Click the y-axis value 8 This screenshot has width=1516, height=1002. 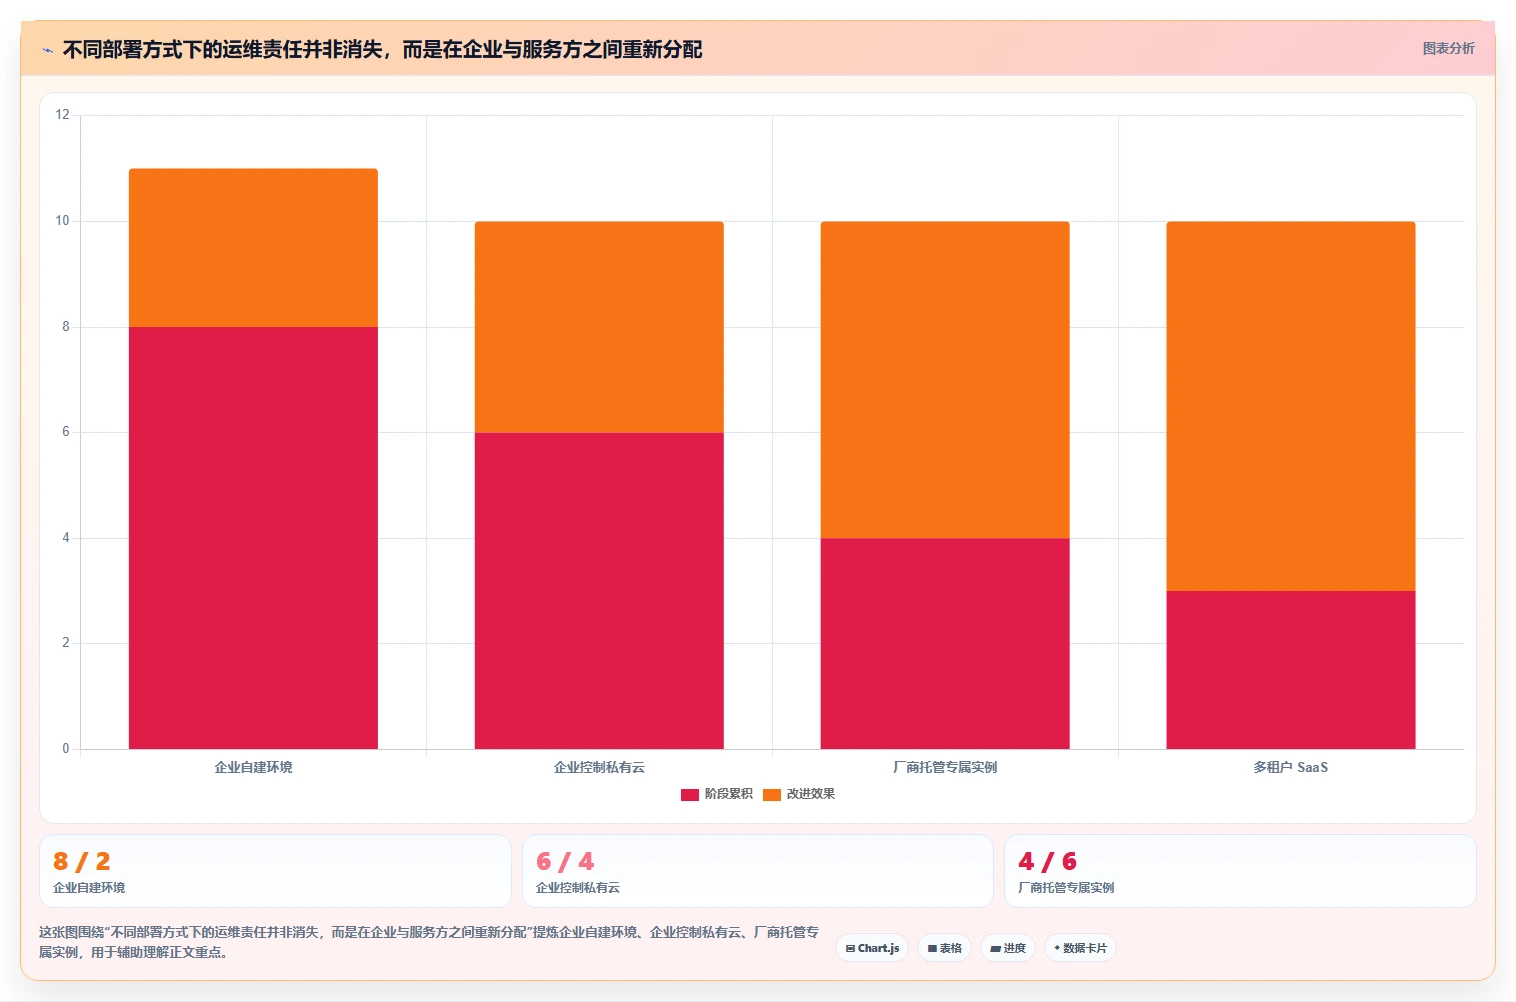coord(66,327)
